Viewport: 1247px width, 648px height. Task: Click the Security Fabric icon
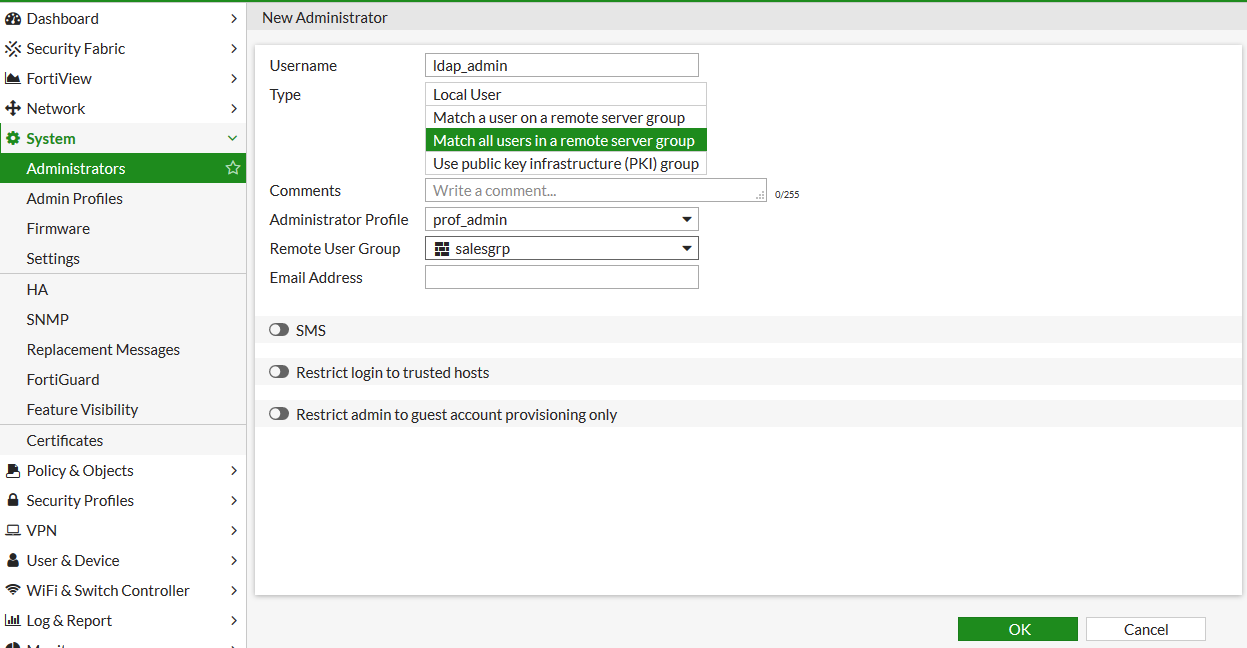13,48
